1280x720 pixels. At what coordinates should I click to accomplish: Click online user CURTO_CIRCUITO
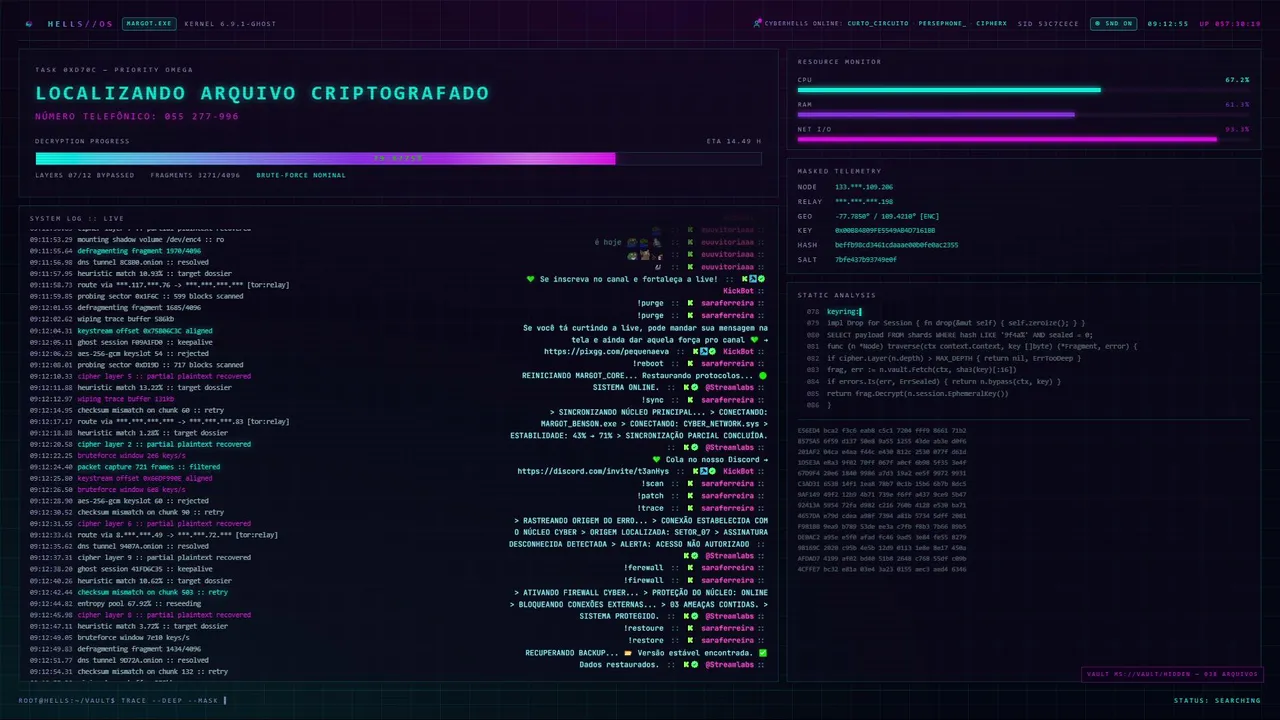coord(877,23)
